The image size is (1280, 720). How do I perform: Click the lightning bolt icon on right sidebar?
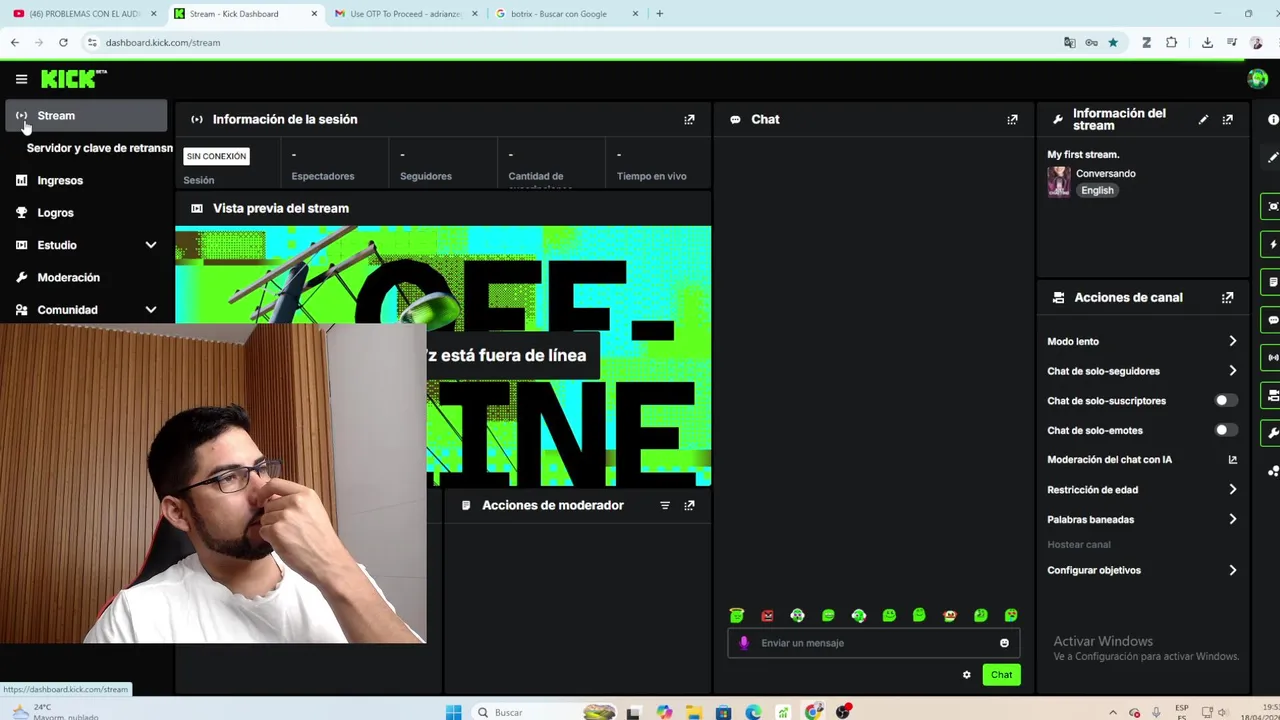point(1273,244)
